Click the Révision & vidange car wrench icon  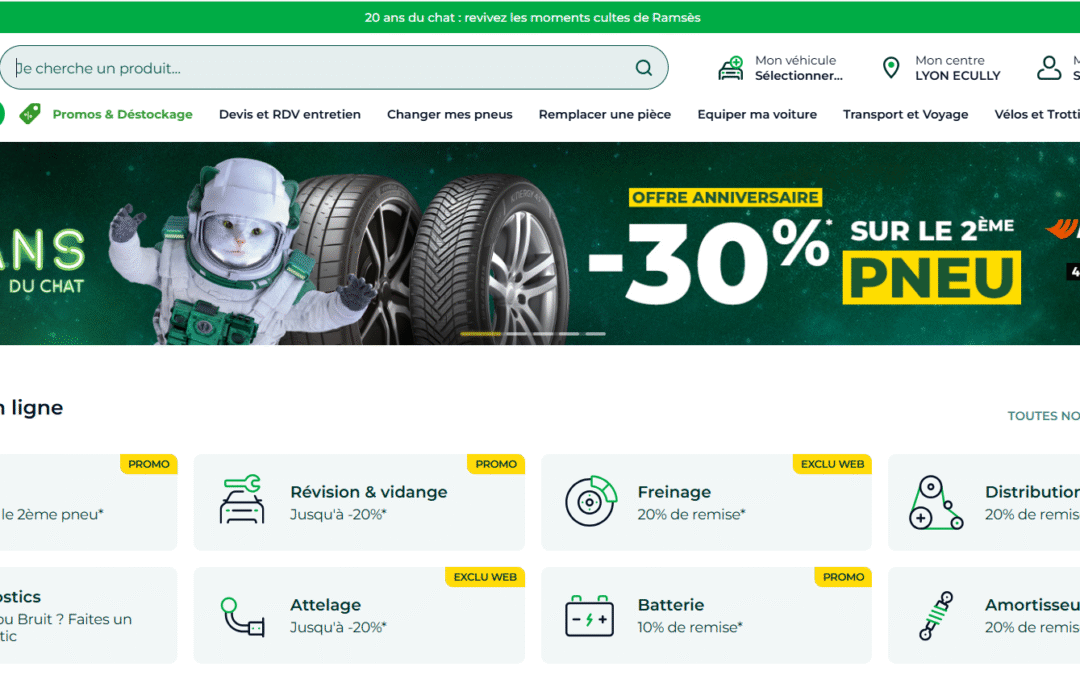click(x=242, y=499)
